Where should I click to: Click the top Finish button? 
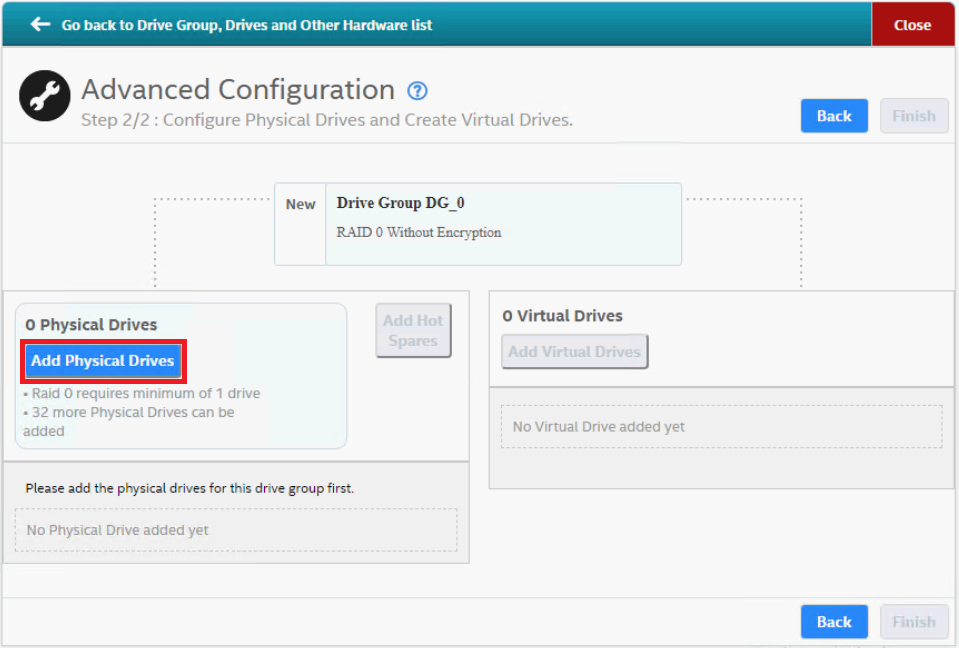click(x=913, y=116)
